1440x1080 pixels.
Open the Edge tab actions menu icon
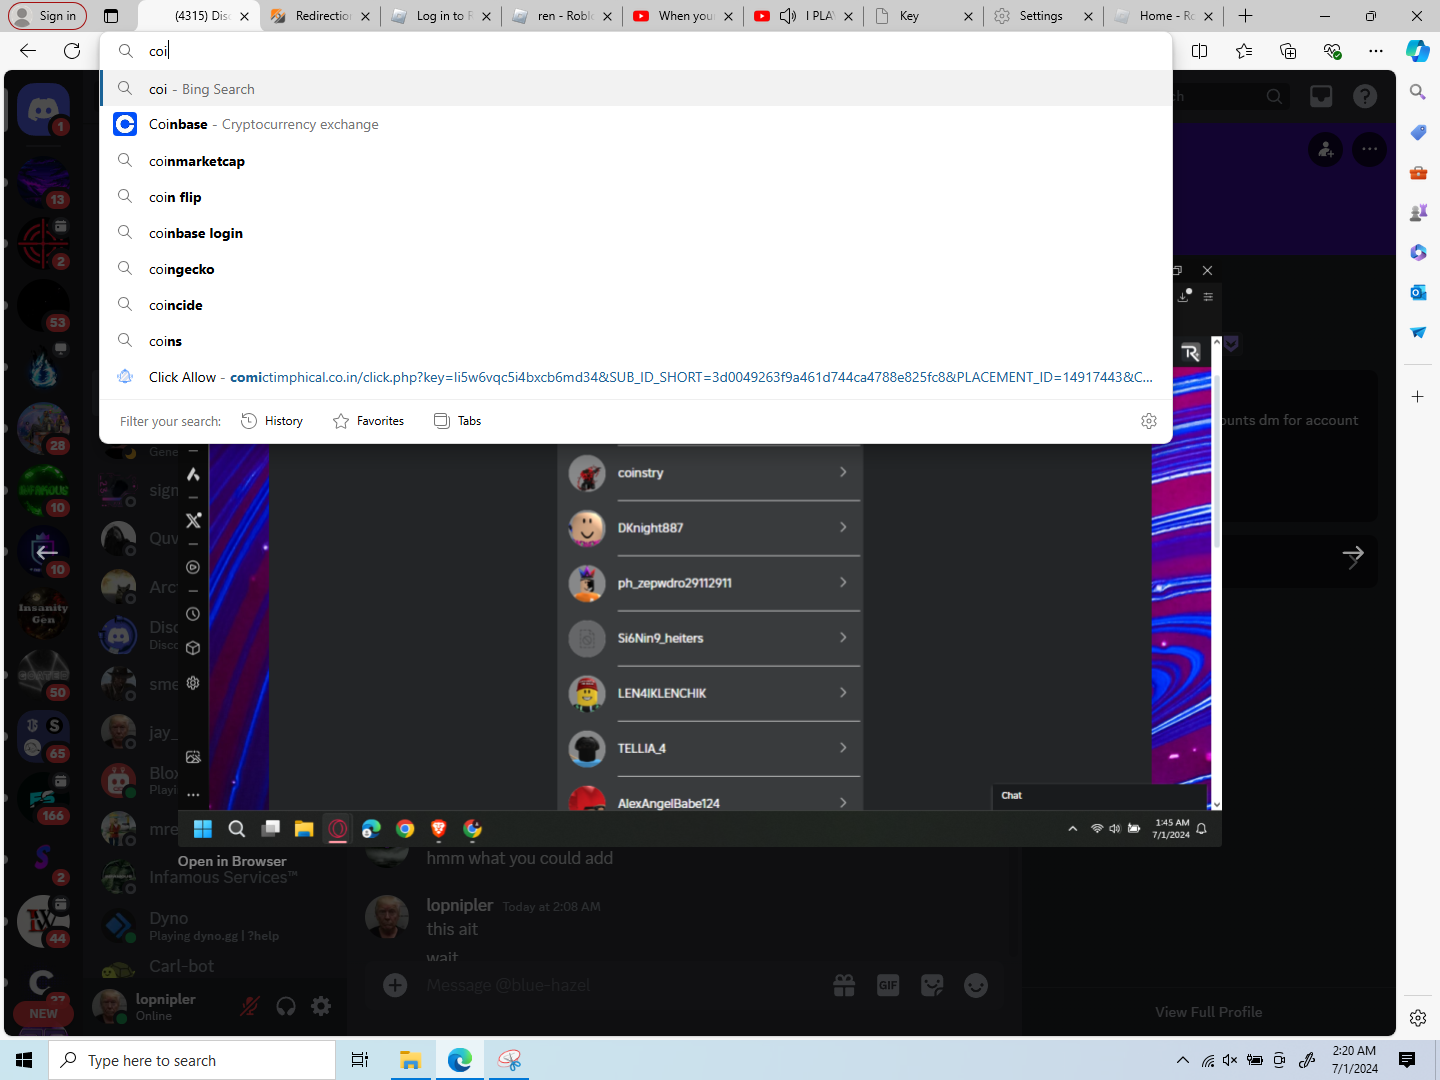111,16
